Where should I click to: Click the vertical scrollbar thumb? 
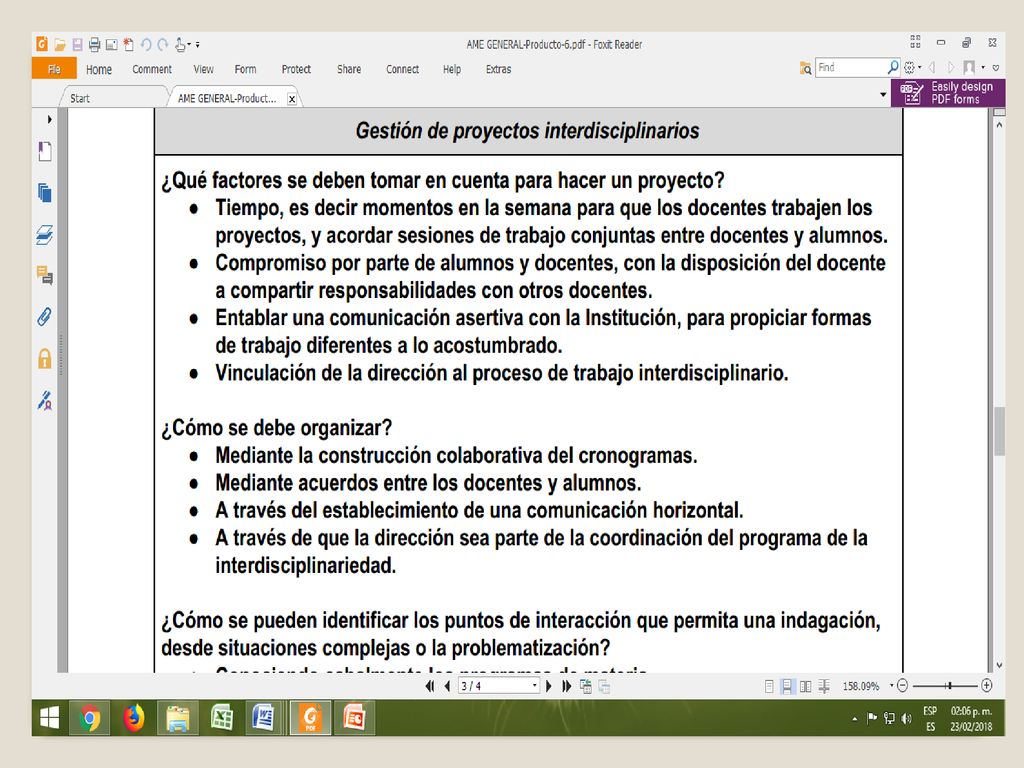point(999,431)
